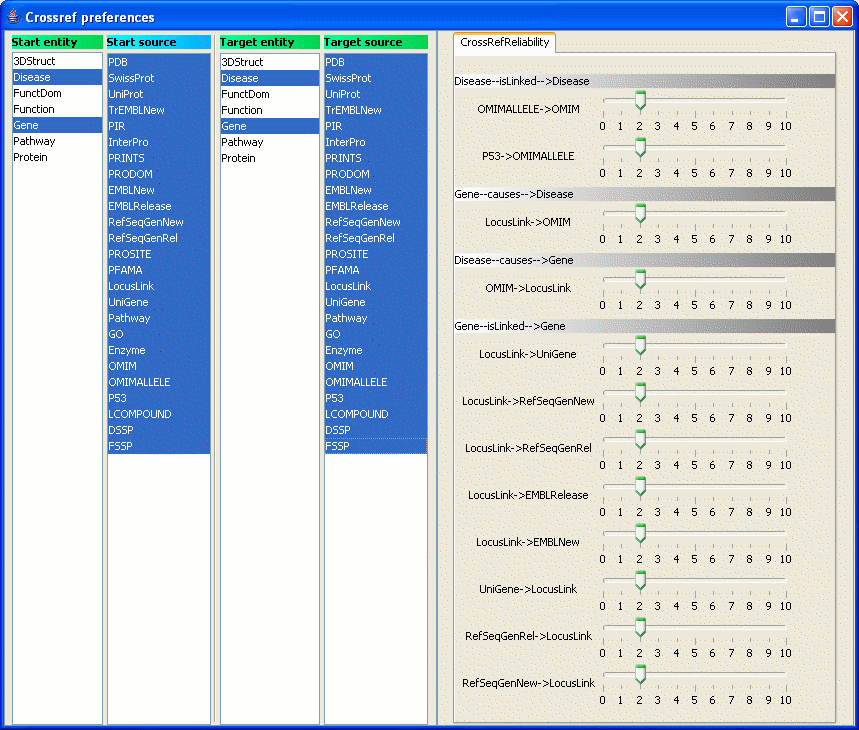The height and width of the screenshot is (730, 859).
Task: Select LCOMPOUND in Target source list
Action: click(x=376, y=414)
